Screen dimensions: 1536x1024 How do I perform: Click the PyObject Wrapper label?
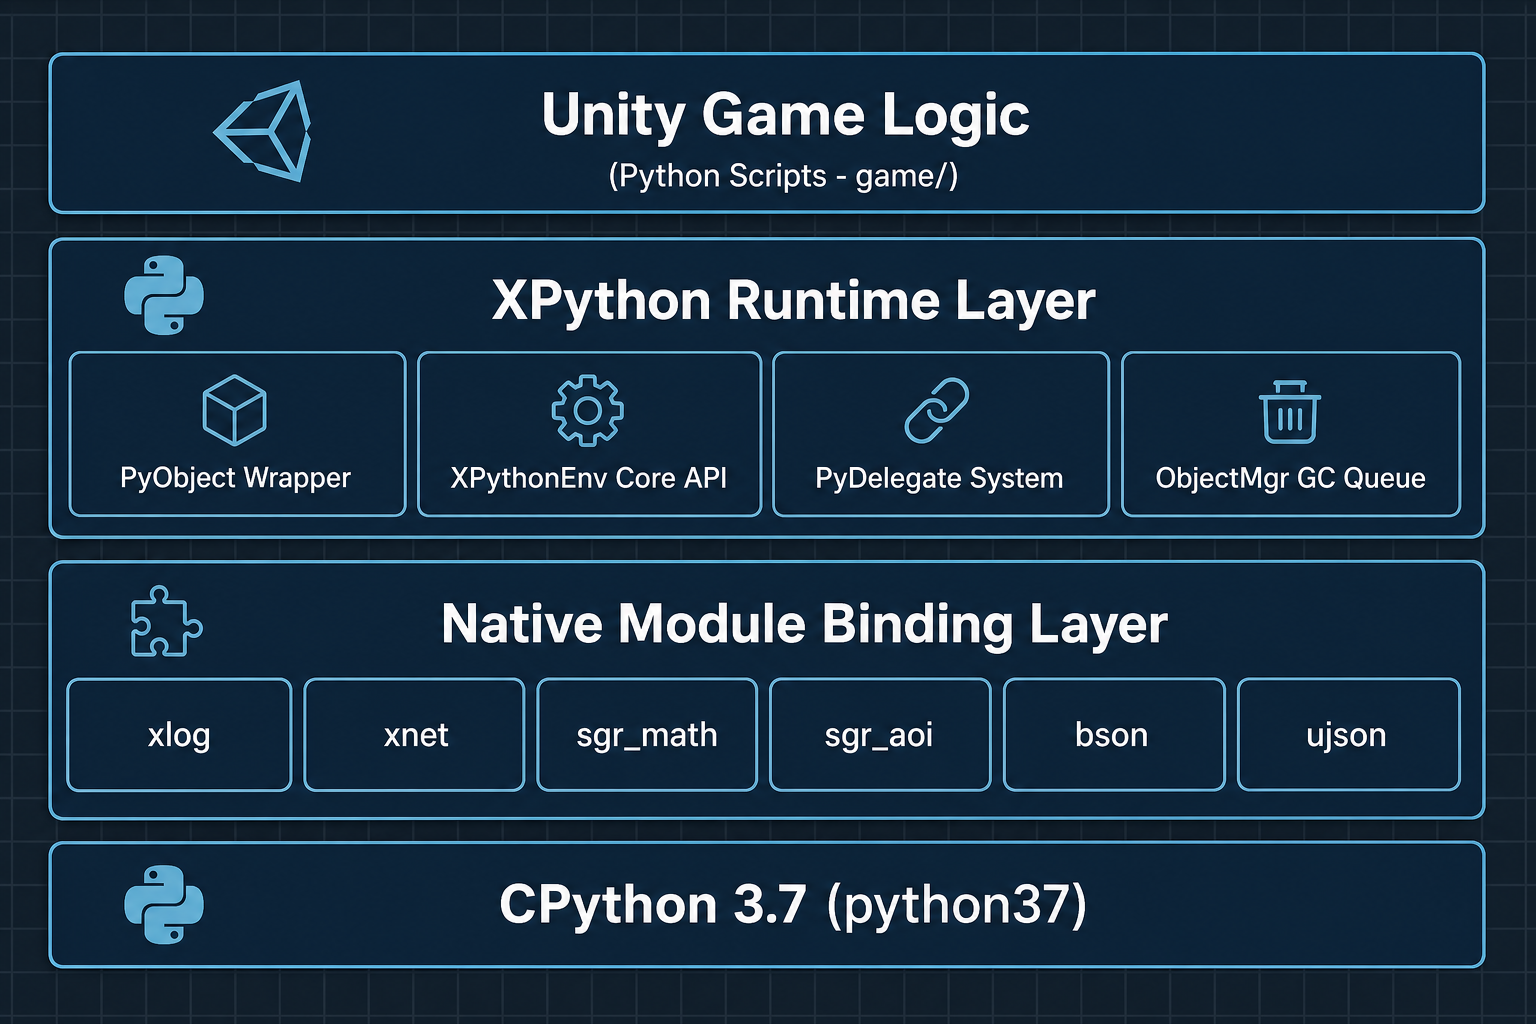[x=235, y=478]
